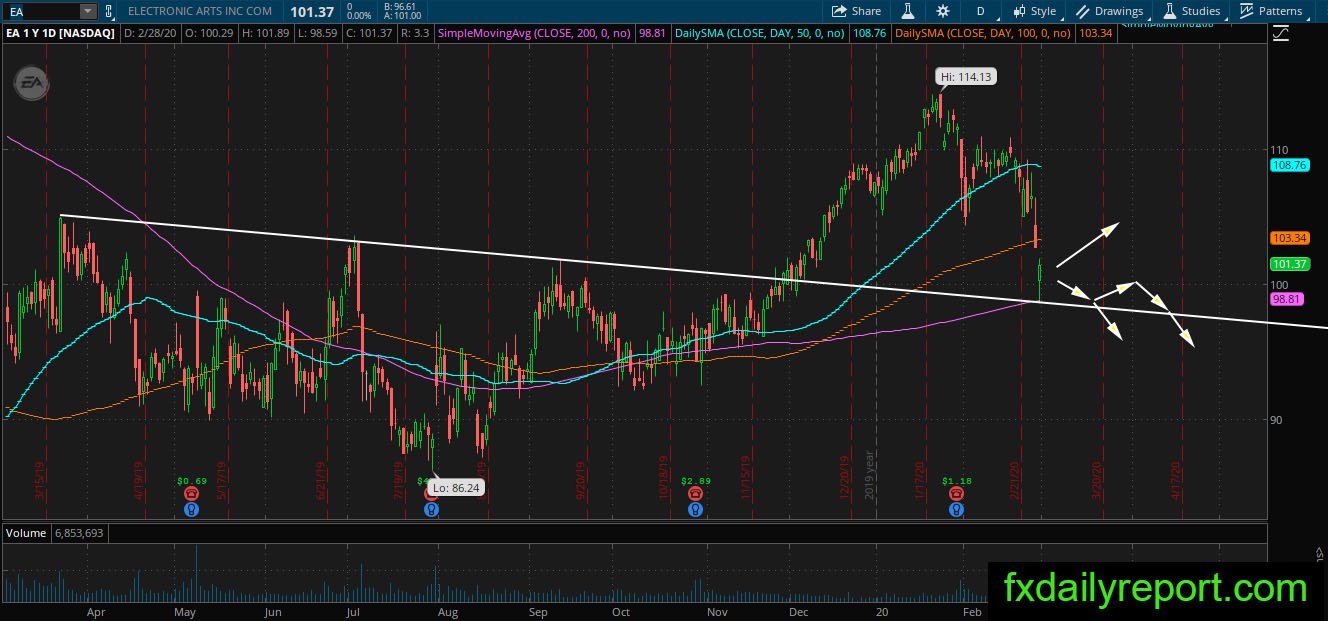Click the Share button
This screenshot has width=1328, height=621.
pyautogui.click(x=857, y=11)
